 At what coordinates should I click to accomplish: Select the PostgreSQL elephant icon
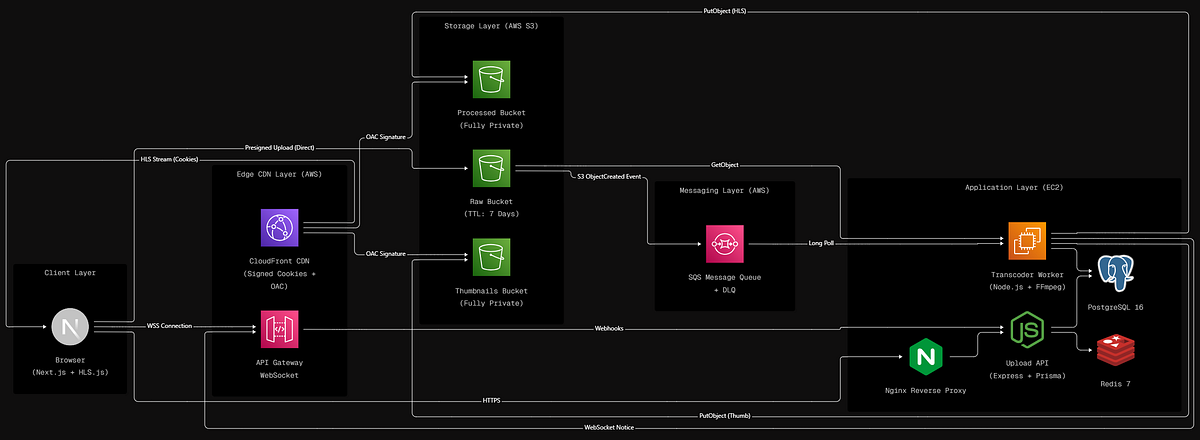pos(1115,273)
